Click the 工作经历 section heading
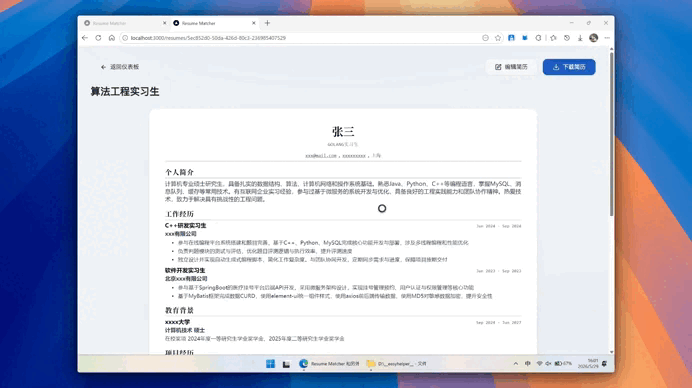The width and height of the screenshot is (692, 388). (179, 214)
